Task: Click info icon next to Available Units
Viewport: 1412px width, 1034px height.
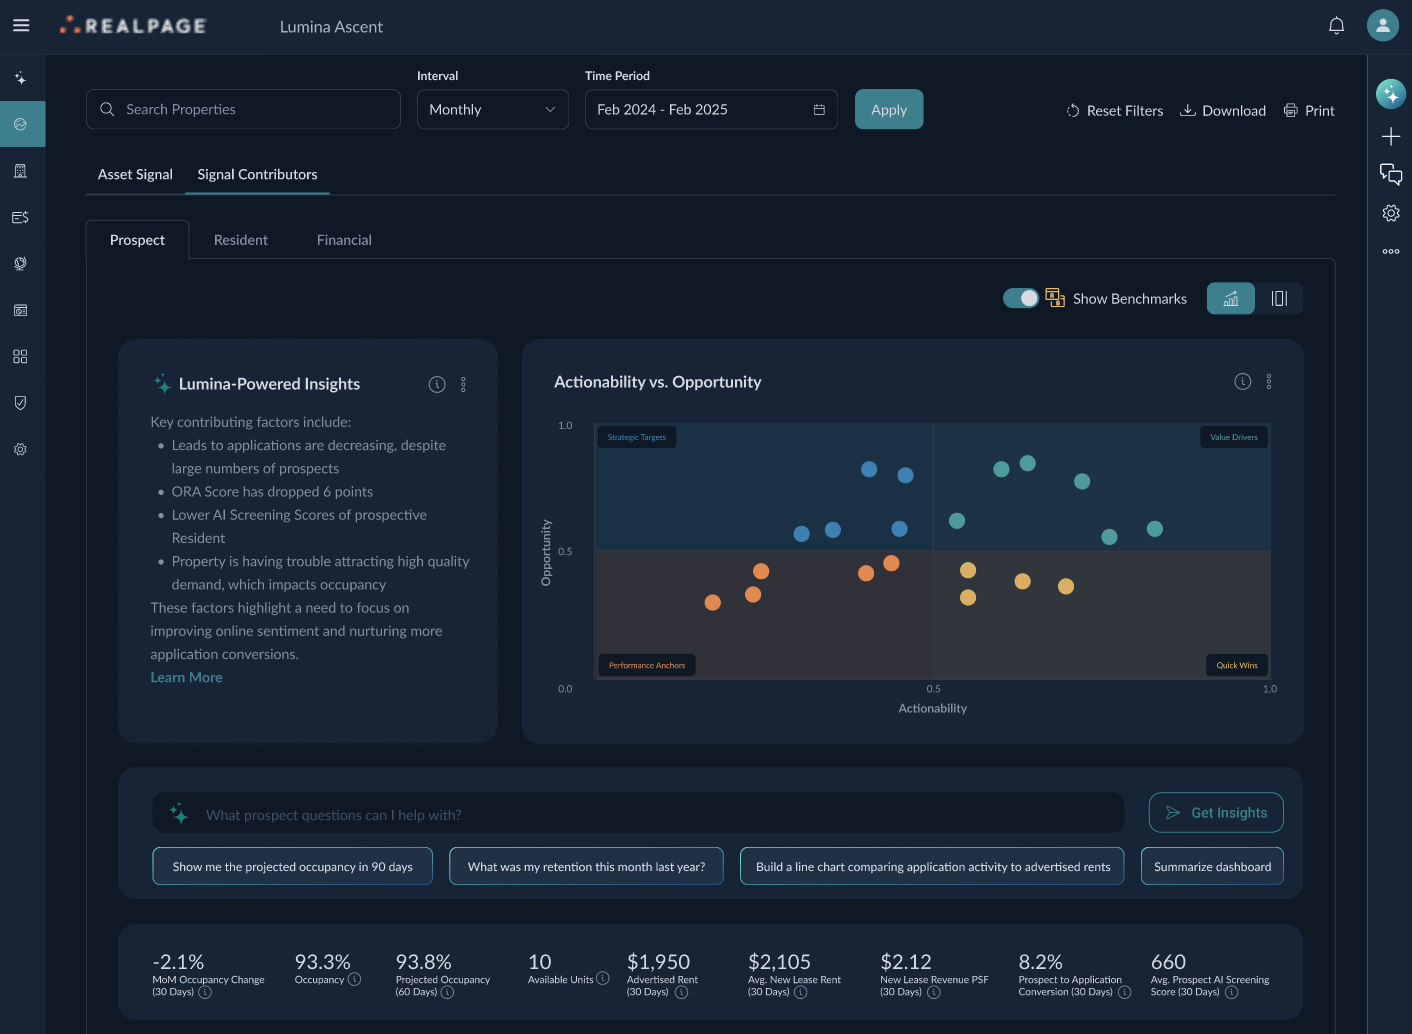Action: (603, 978)
